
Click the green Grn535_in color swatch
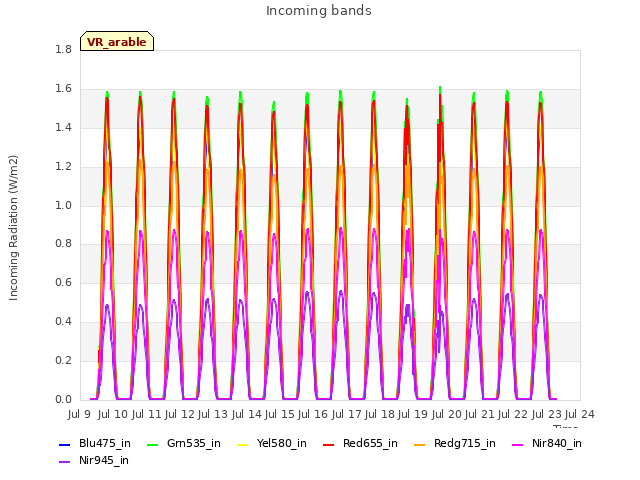[x=152, y=444]
